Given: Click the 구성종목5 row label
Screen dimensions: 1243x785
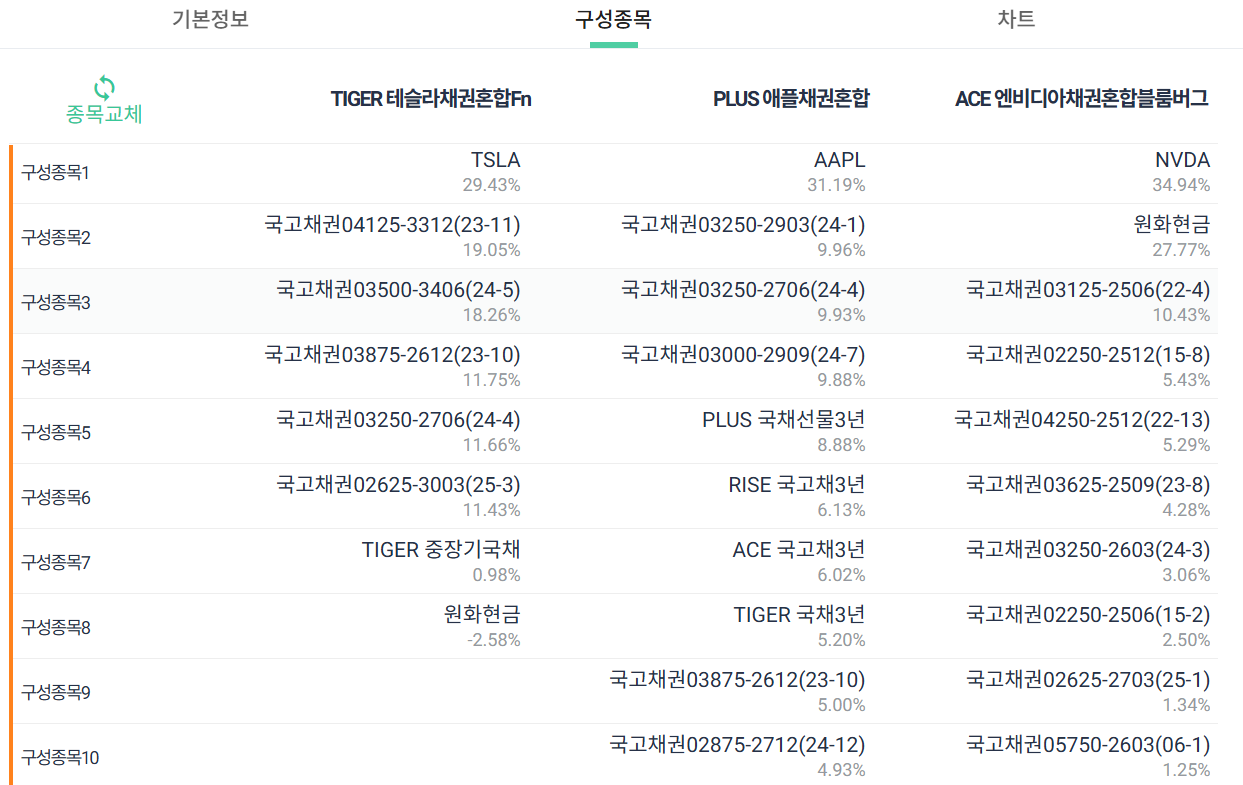Looking at the screenshot, I should pyautogui.click(x=55, y=433).
